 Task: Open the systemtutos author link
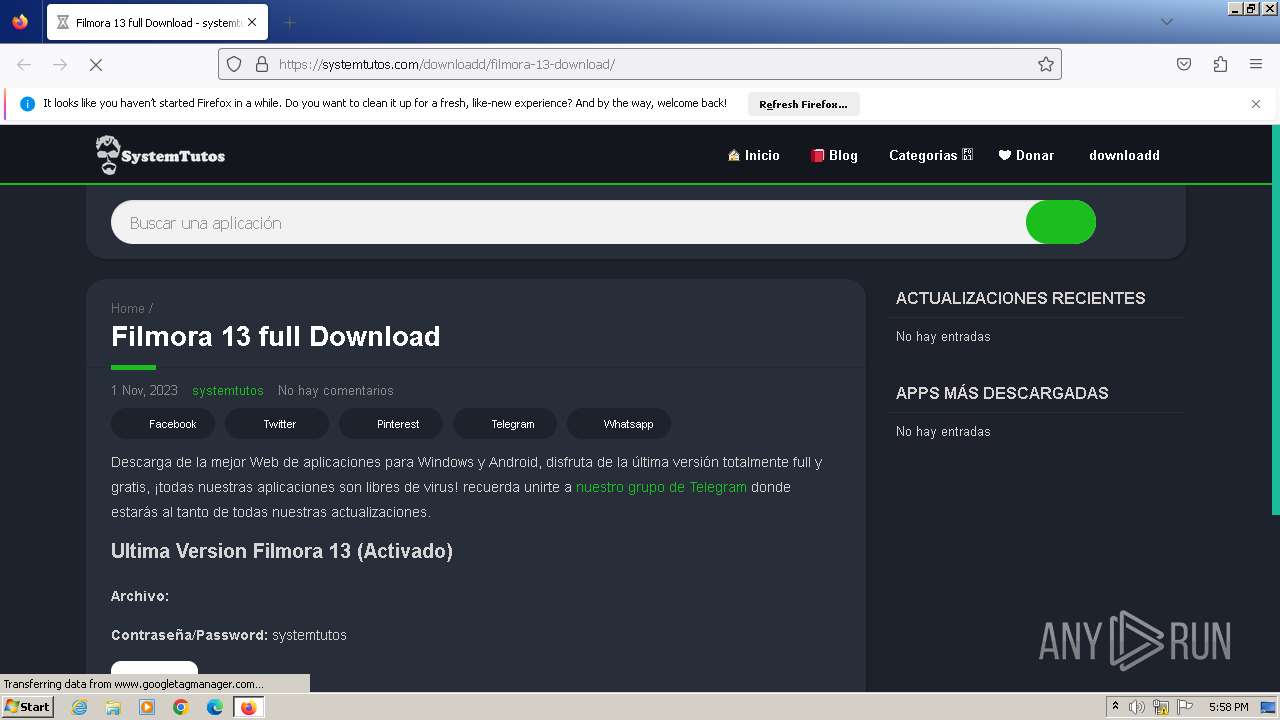click(228, 390)
